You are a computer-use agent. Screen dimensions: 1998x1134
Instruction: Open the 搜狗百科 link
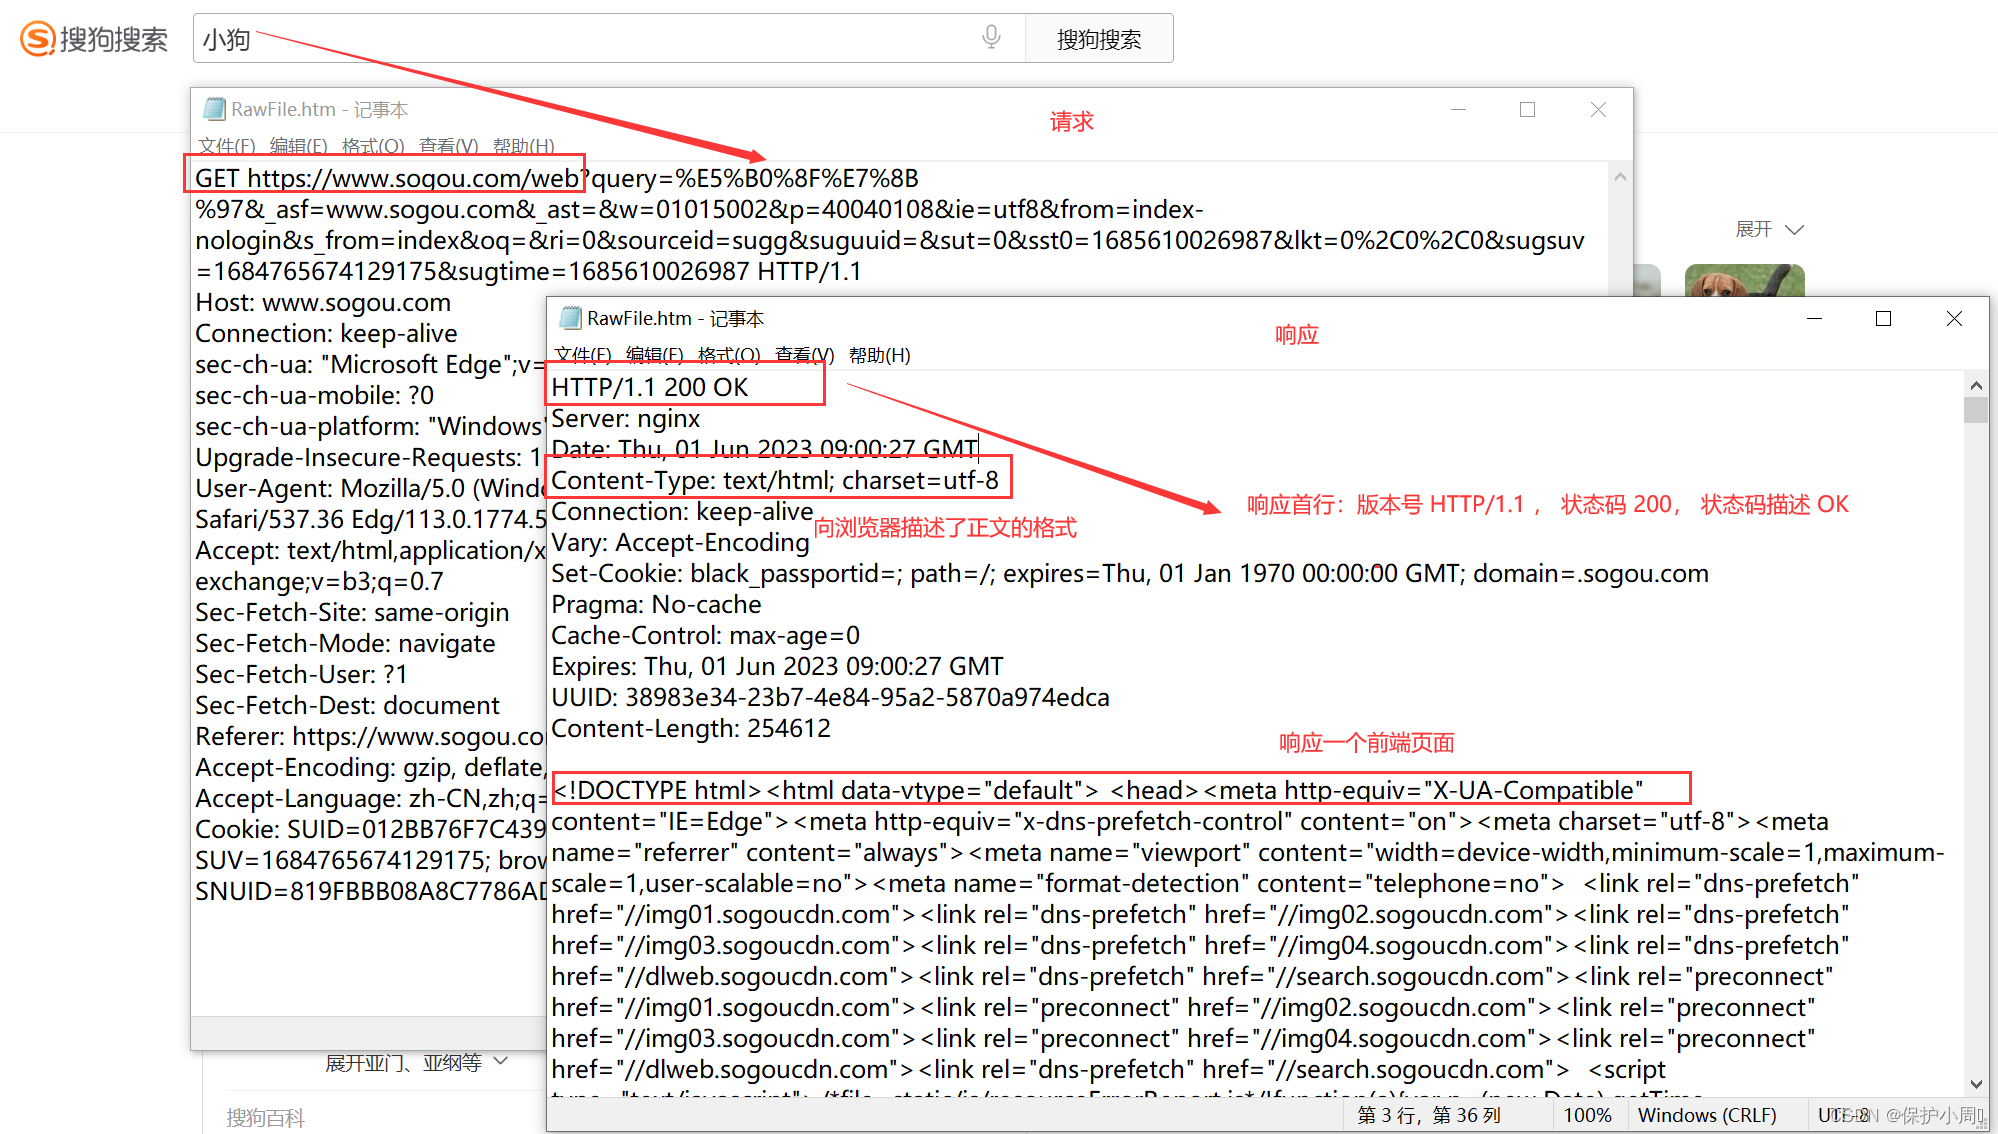(265, 1117)
